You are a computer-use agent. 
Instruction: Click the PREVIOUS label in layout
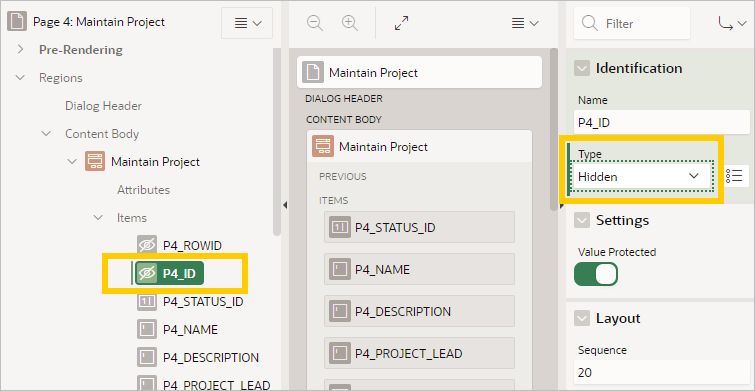click(343, 176)
